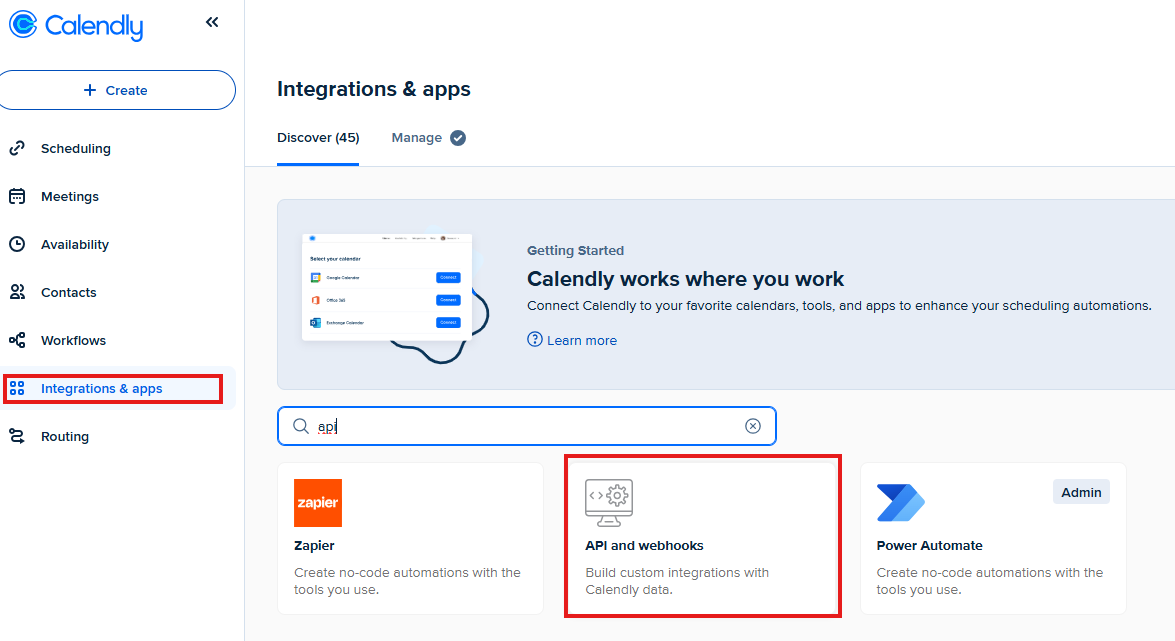
Task: Click the Getting Started calendar preview image
Action: (x=388, y=288)
